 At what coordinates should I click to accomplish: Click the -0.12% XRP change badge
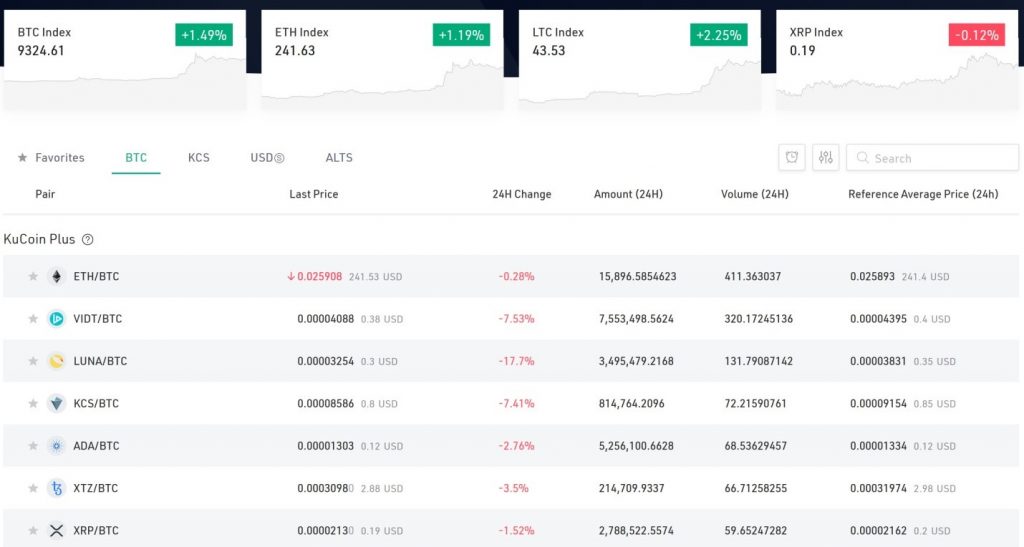coord(976,35)
